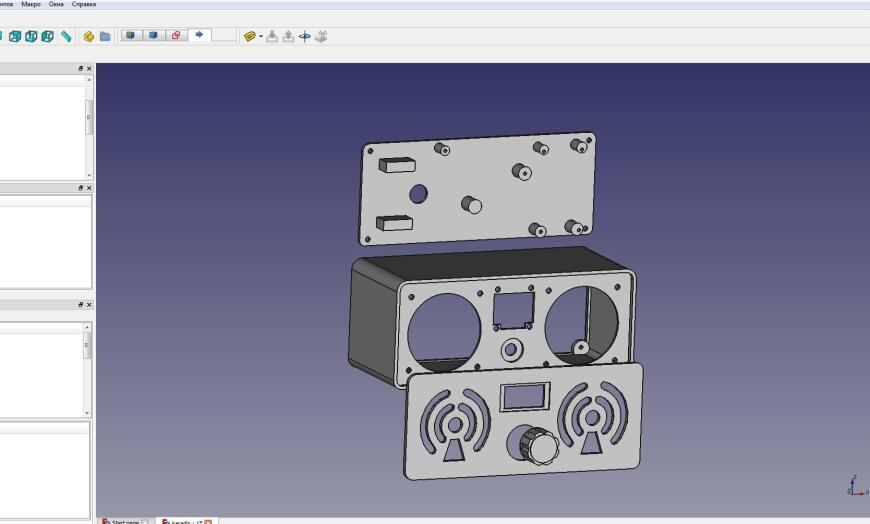Click first panel scrollbar thumb
The image size is (870, 524).
89,117
